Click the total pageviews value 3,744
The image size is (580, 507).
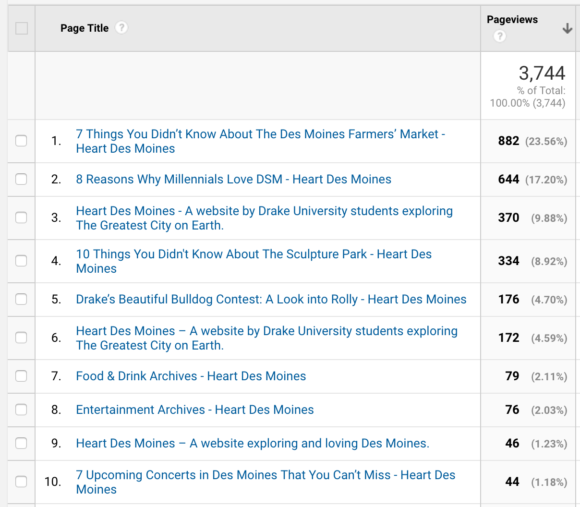[x=542, y=73]
